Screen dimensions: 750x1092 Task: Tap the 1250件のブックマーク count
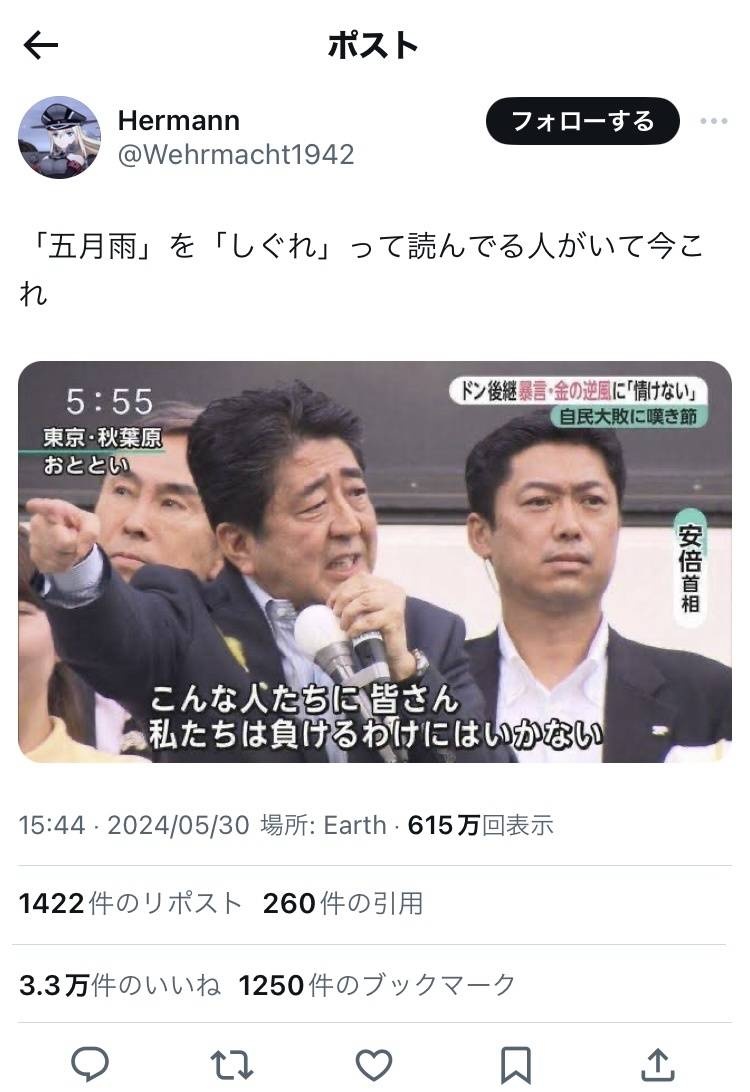click(x=377, y=985)
